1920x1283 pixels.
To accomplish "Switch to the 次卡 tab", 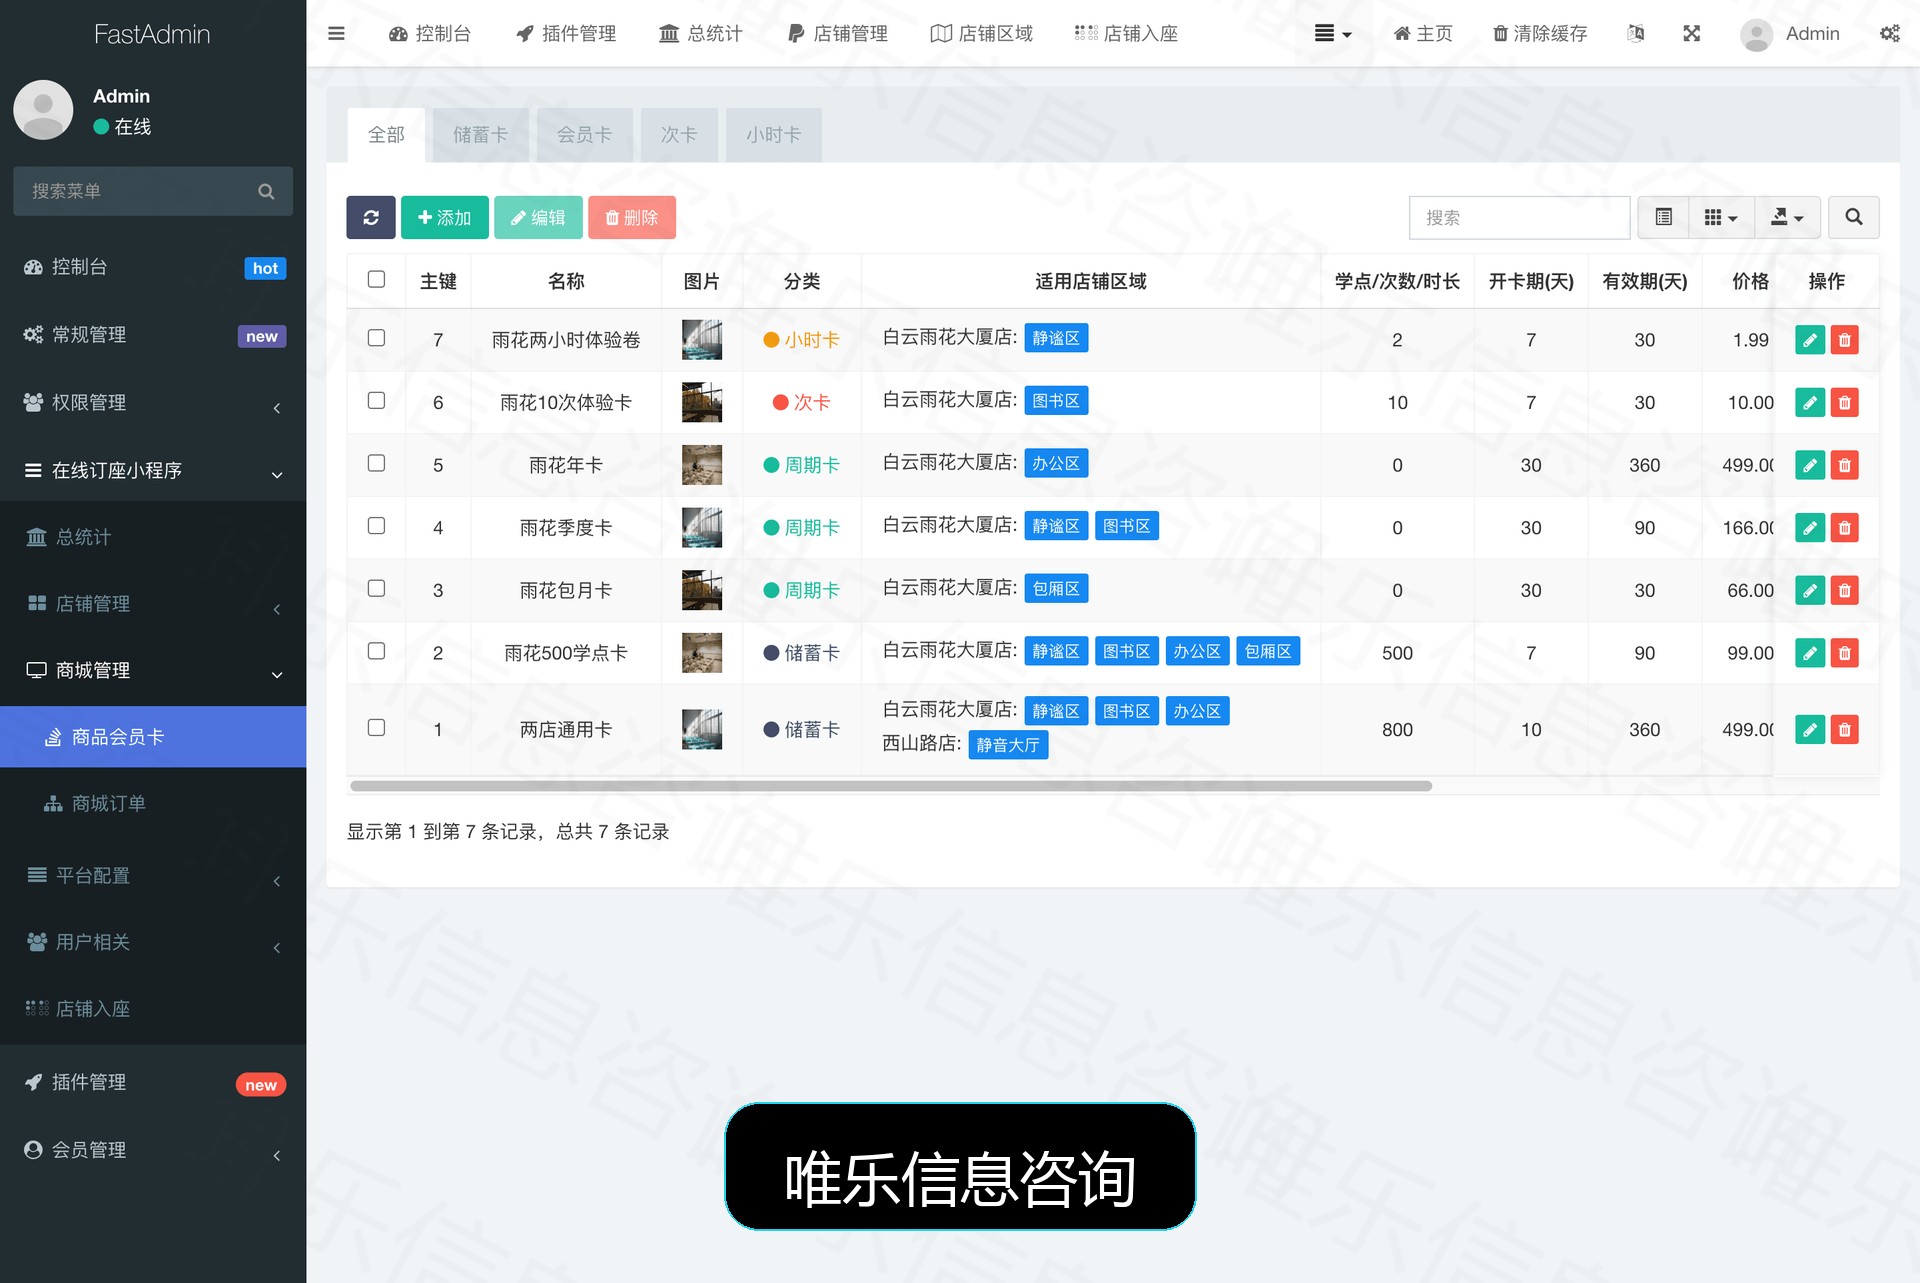I will [679, 135].
